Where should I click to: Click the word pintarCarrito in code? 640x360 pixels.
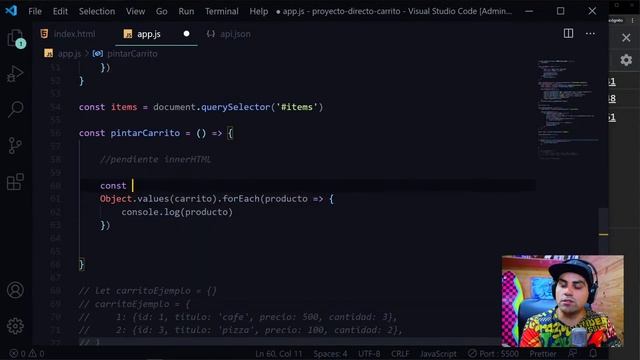[x=145, y=133]
